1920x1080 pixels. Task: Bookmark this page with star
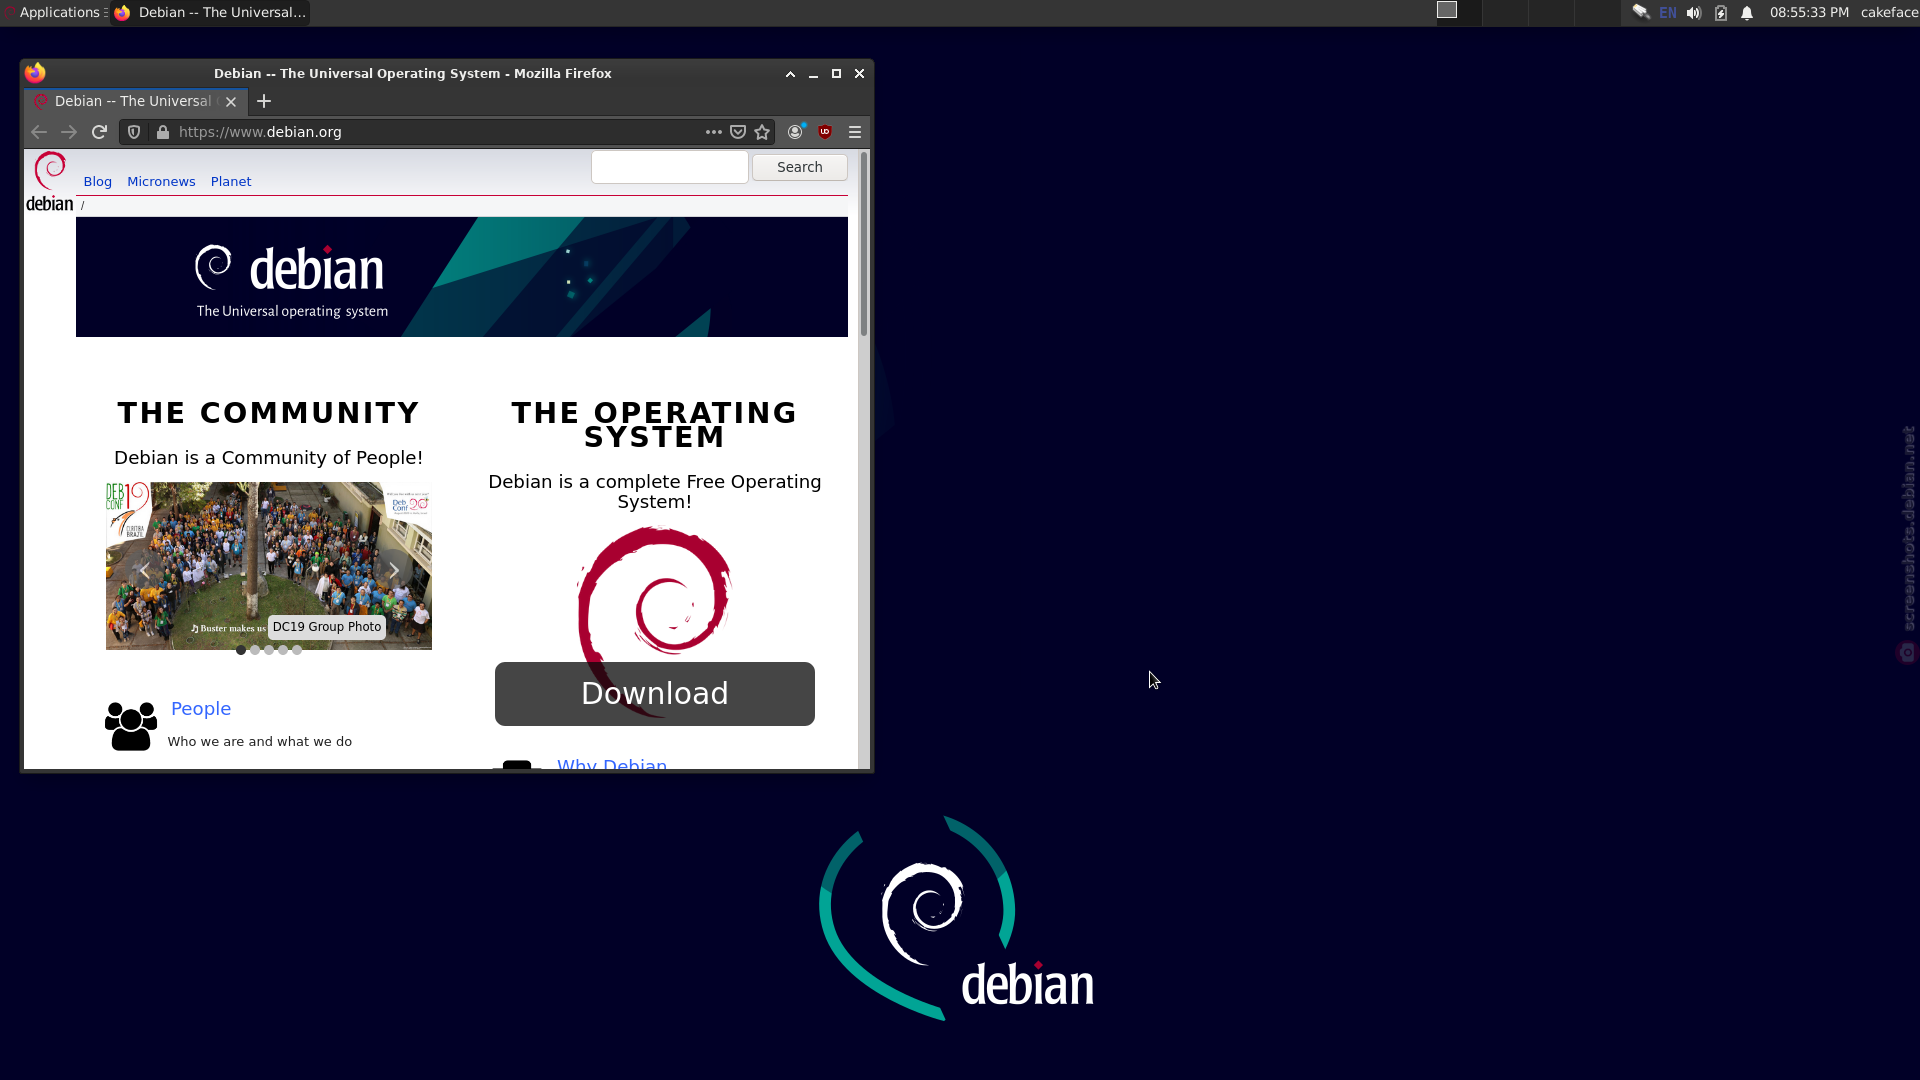pos(763,132)
